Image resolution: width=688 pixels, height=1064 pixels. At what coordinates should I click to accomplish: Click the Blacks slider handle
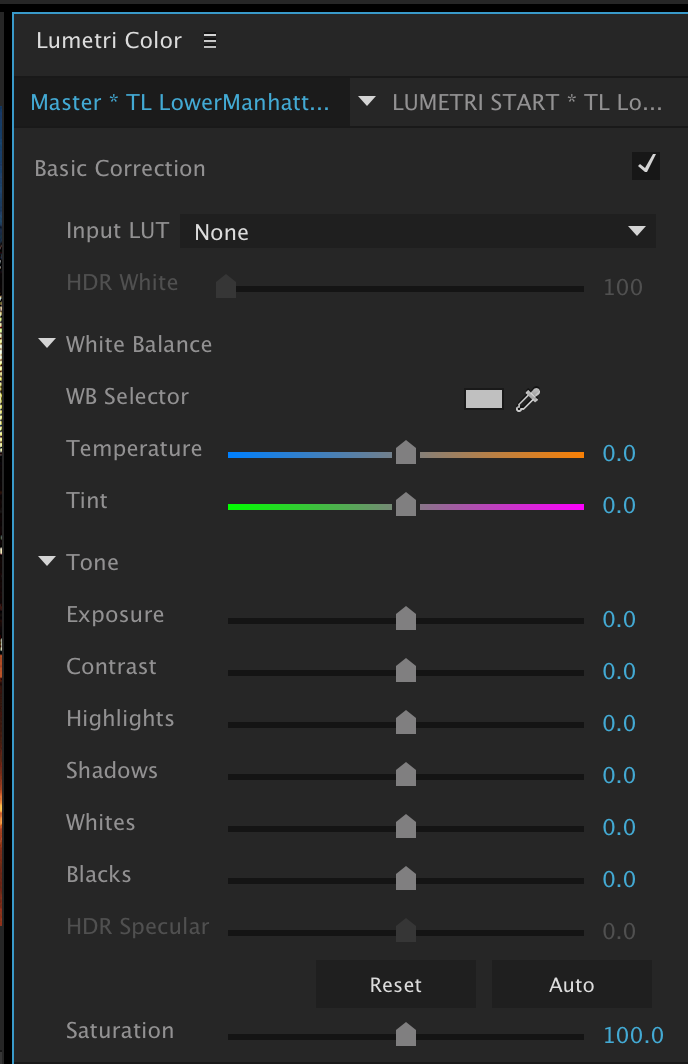pyautogui.click(x=406, y=877)
